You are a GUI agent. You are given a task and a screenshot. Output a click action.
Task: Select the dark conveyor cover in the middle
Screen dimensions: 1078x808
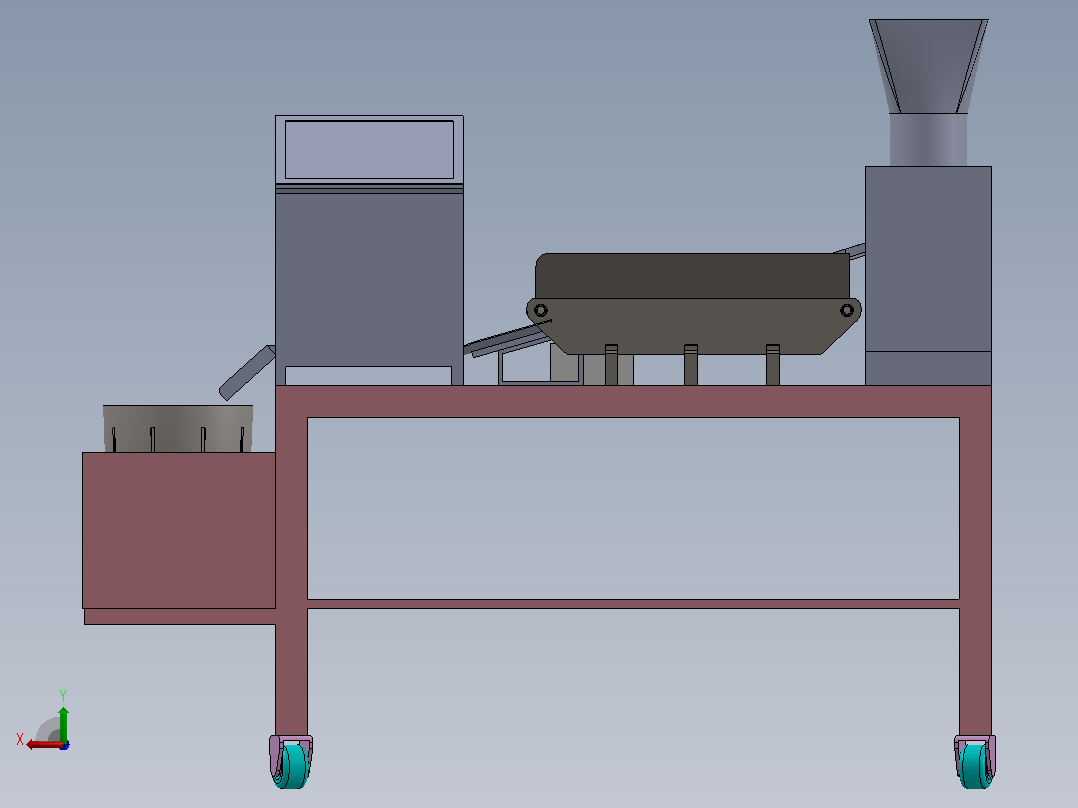(692, 276)
